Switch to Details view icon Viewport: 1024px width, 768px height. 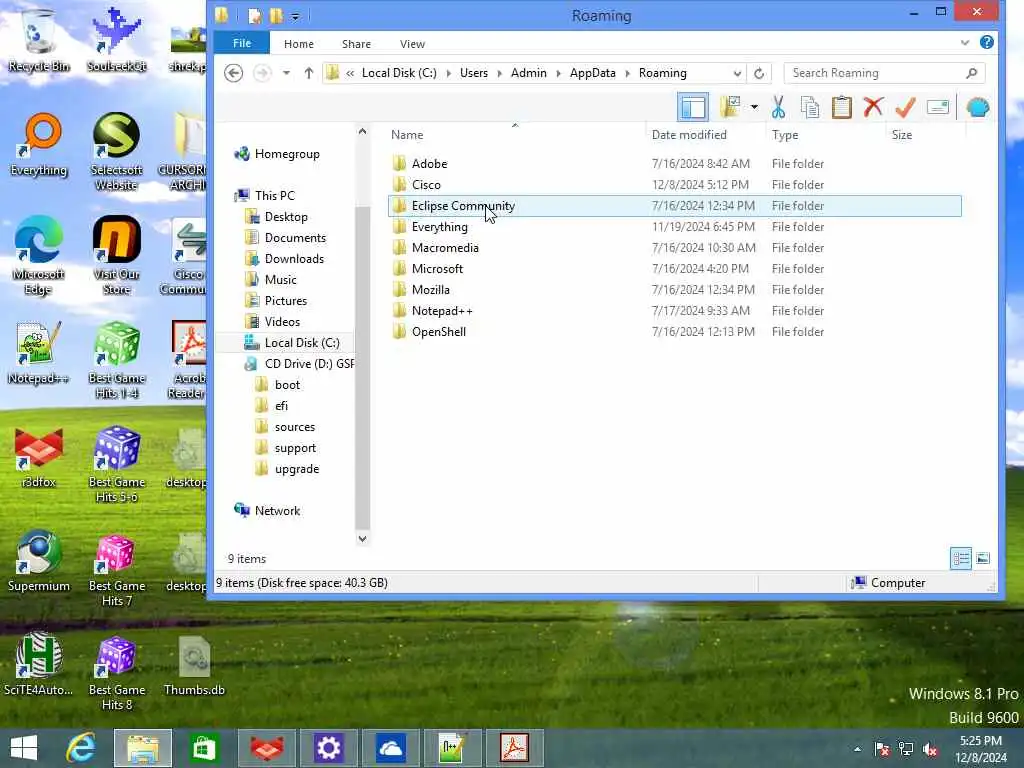(960, 558)
